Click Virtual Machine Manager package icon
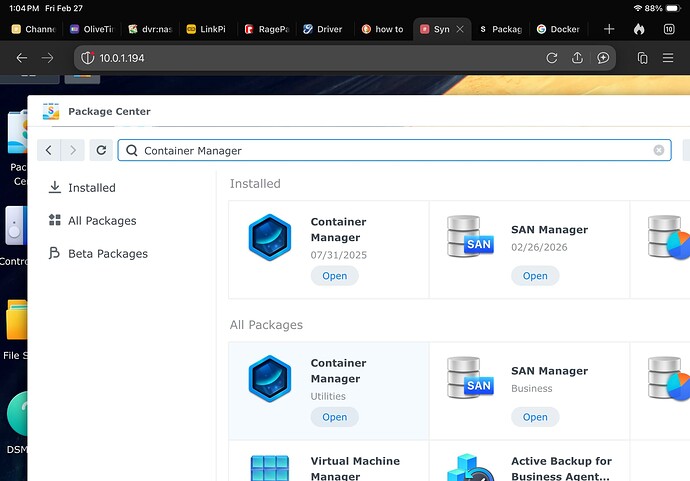Viewport: 690px width, 481px height. [269, 468]
